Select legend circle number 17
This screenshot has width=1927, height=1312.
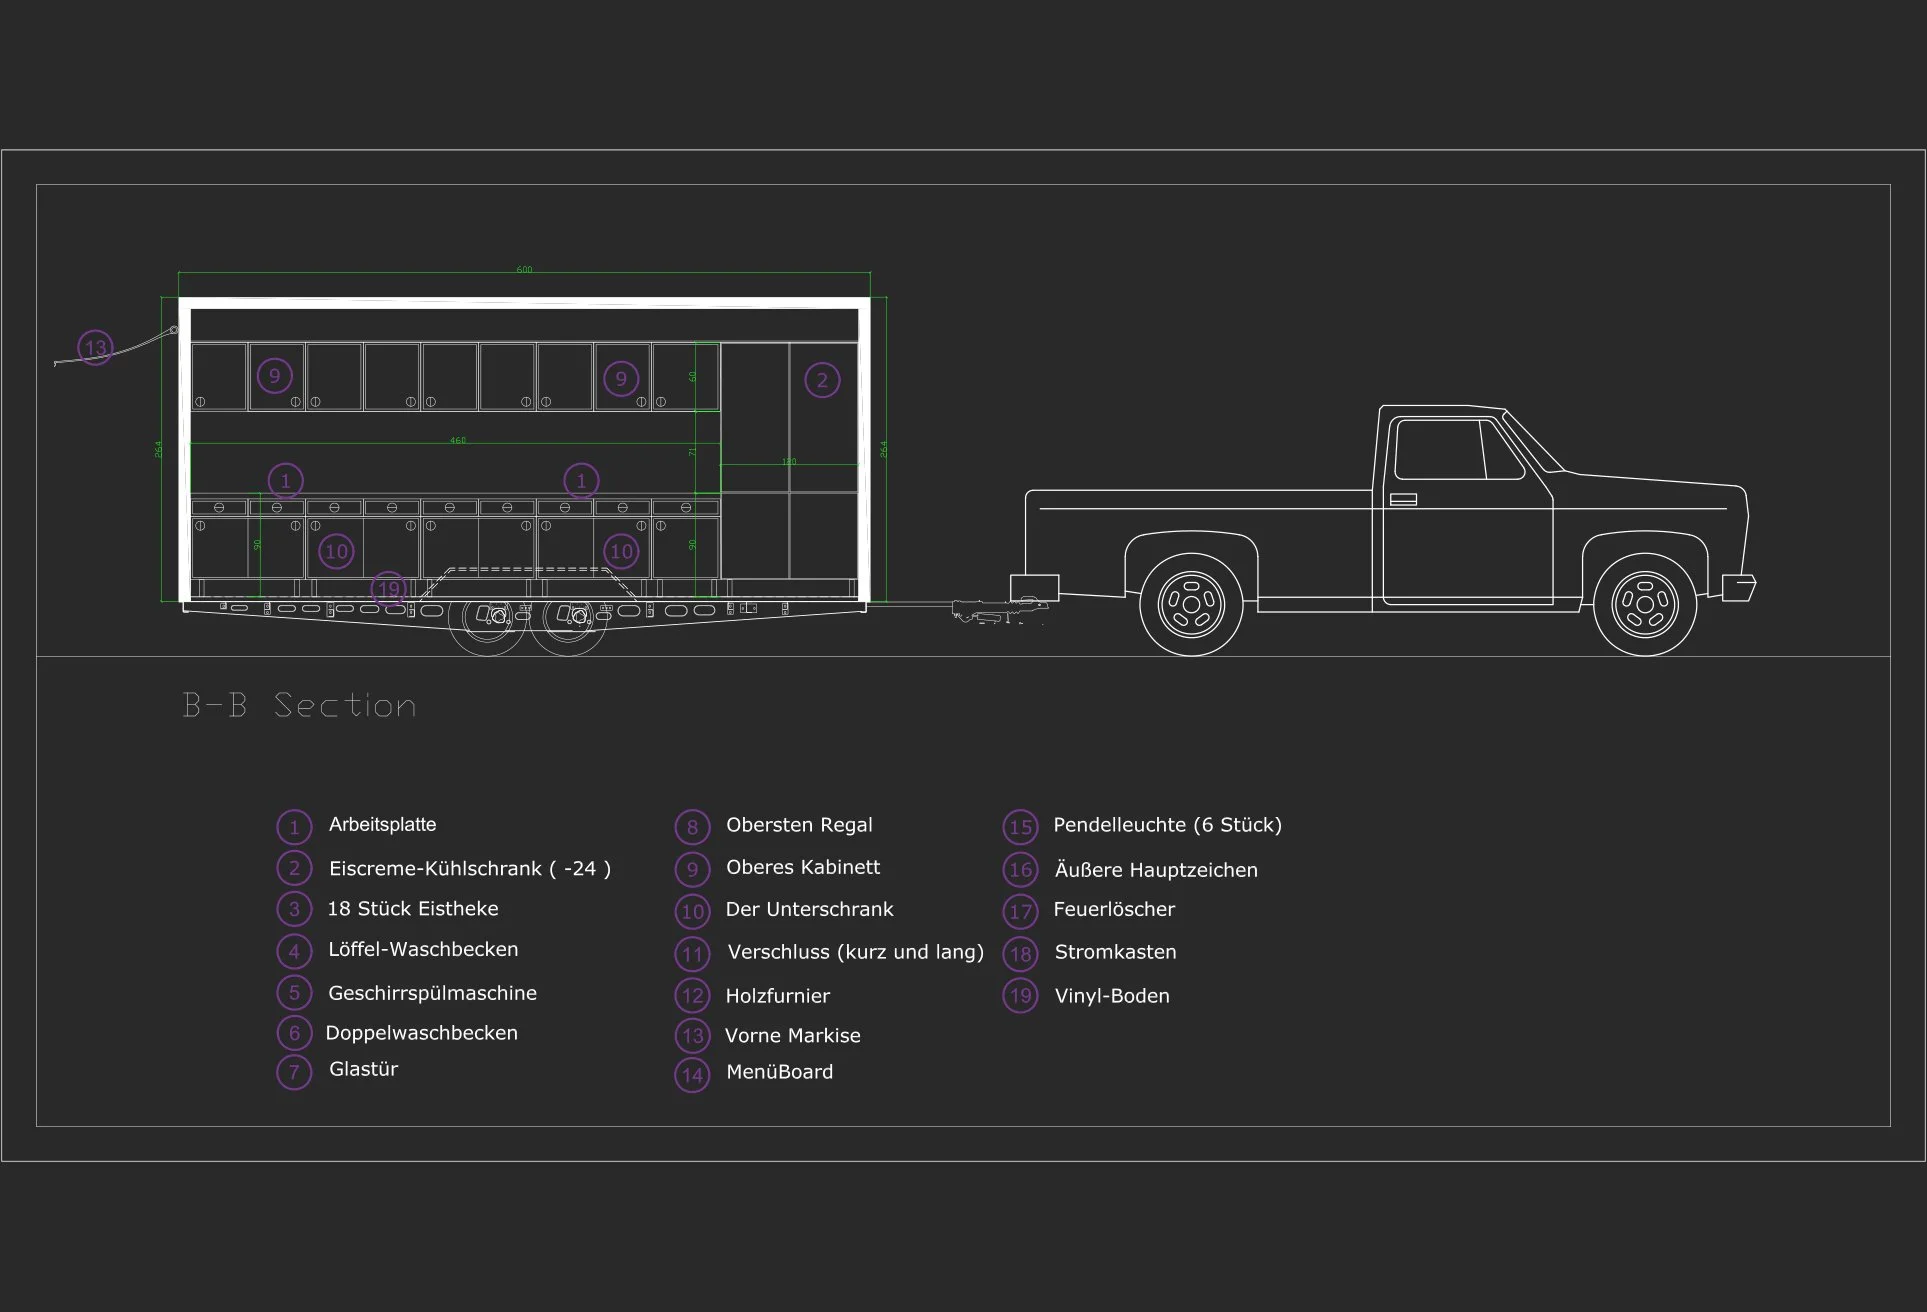tap(1020, 912)
